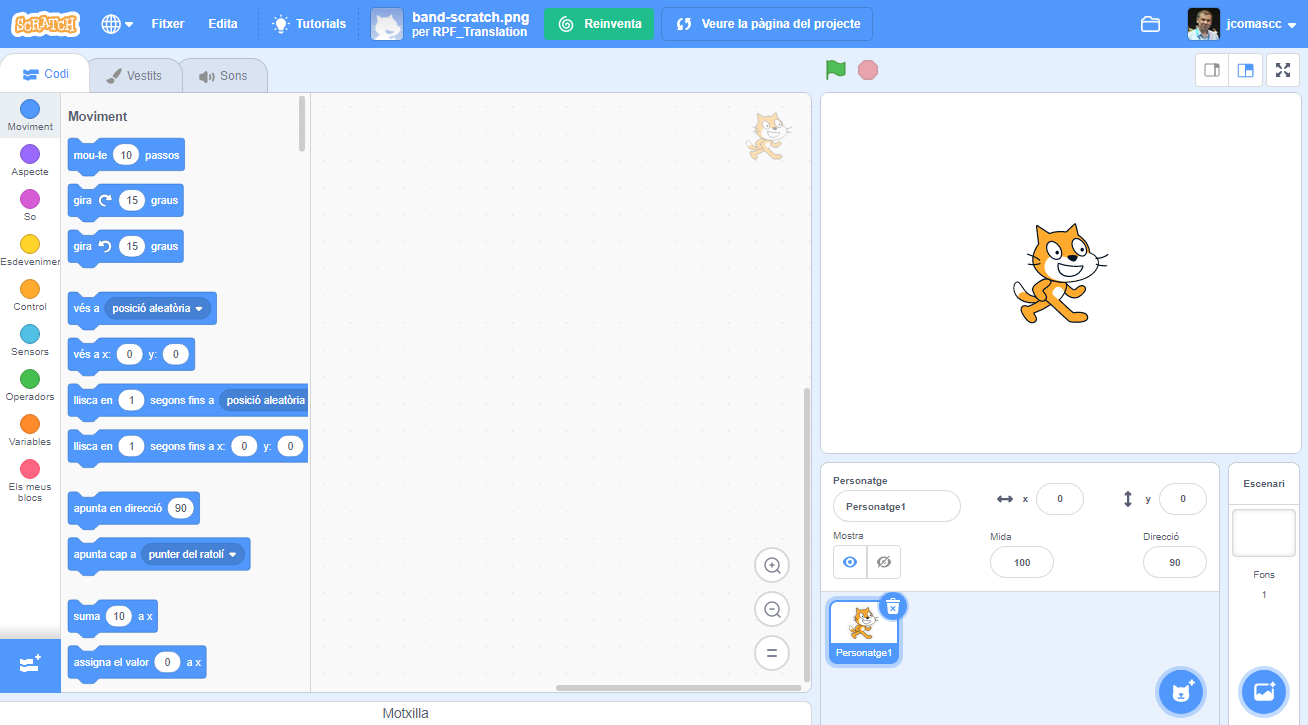
Task: Click the green flag to run project
Action: [x=835, y=70]
